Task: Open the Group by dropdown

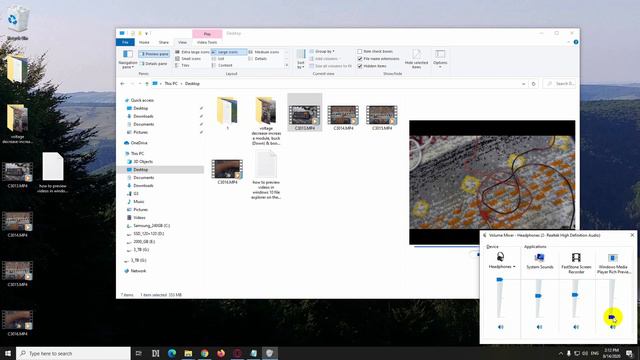Action: click(322, 51)
